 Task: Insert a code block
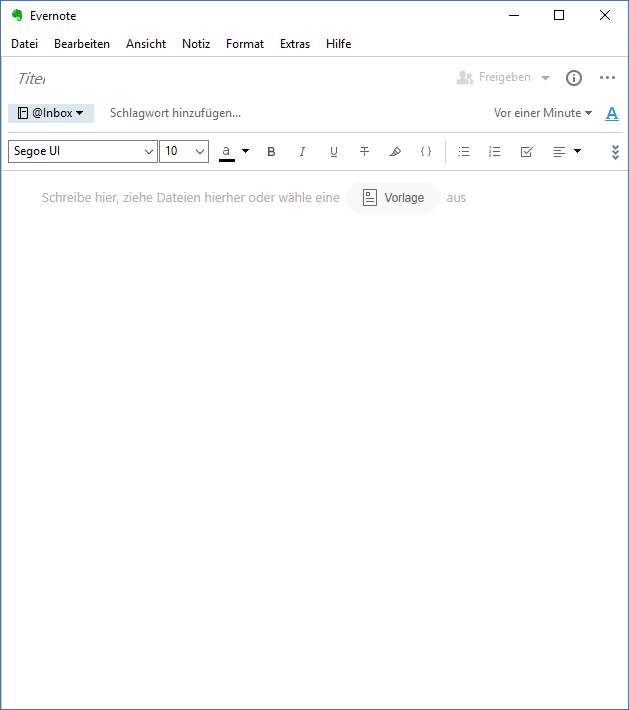[x=426, y=152]
